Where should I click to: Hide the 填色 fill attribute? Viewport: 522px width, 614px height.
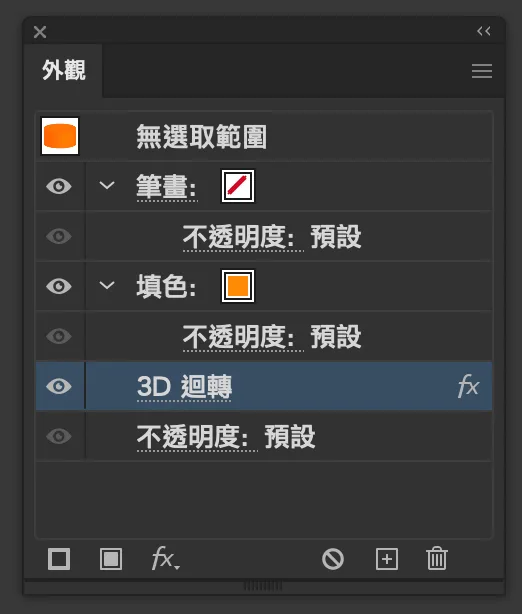(59, 286)
